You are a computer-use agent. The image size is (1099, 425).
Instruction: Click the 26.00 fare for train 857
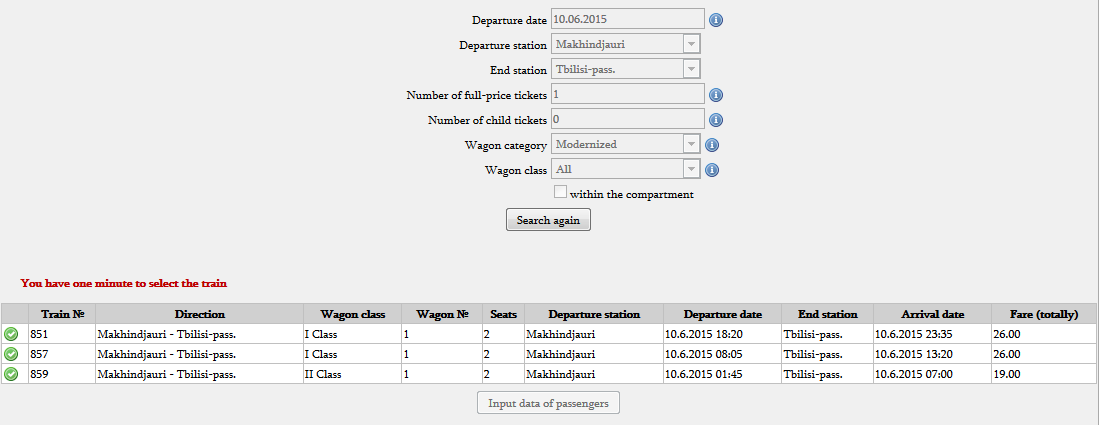point(1044,354)
